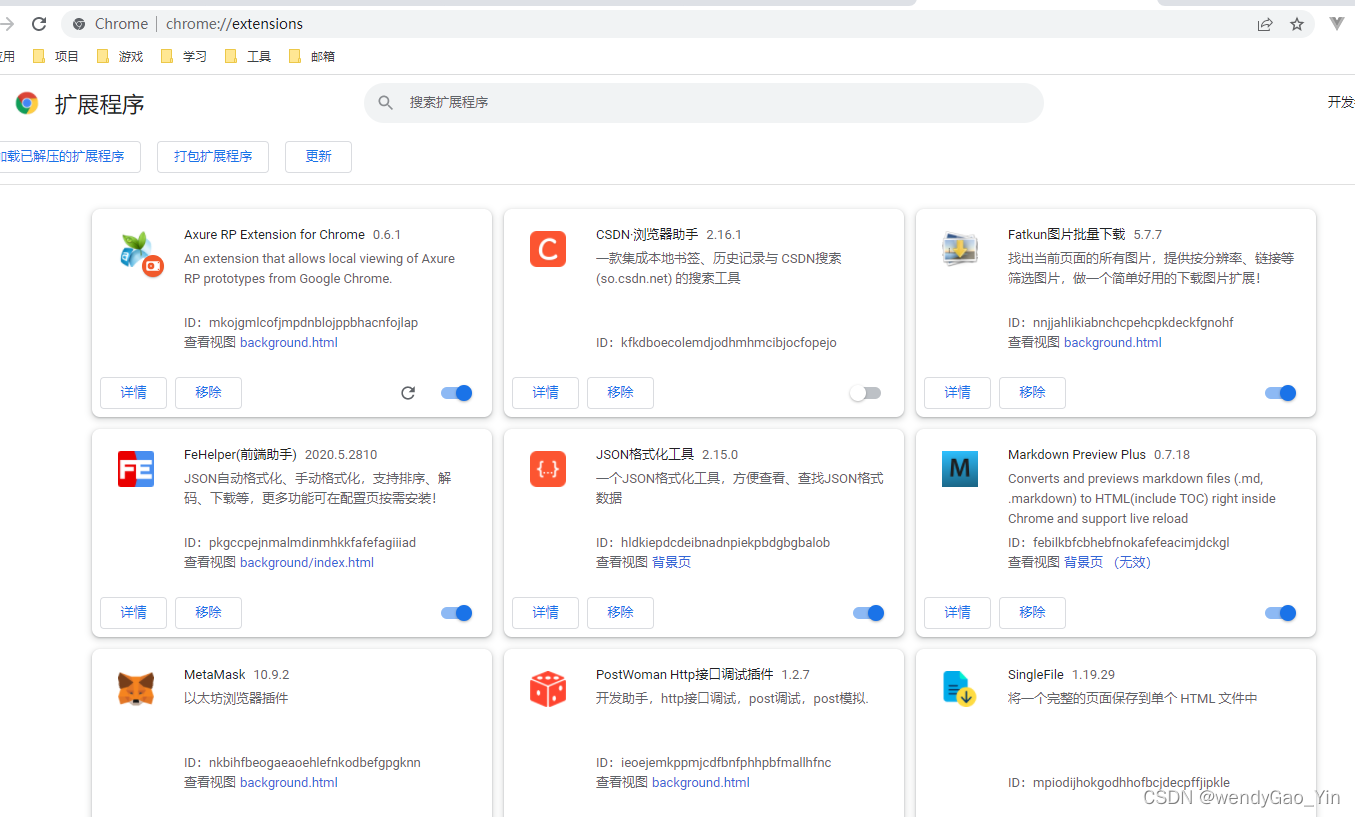
Task: Open JSON格式化工具 背景页 link
Action: pyautogui.click(x=671, y=562)
